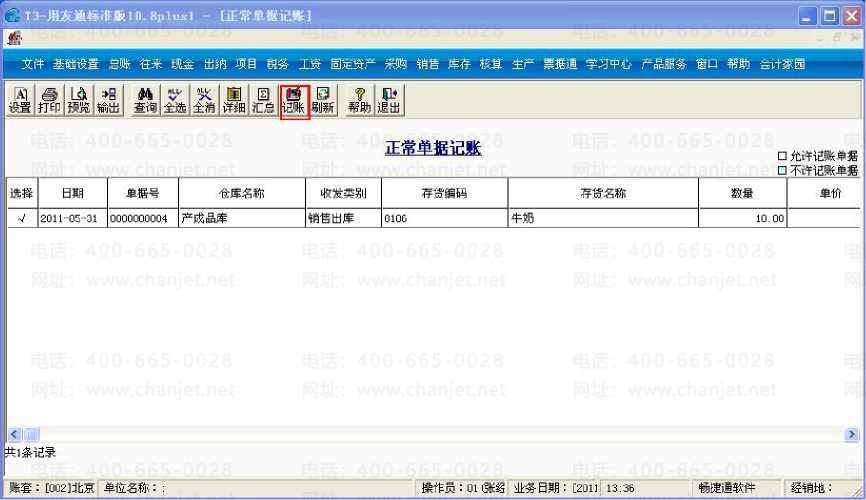The width and height of the screenshot is (866, 500).
Task: Select the 牛奶 inventory name cell
Action: click(x=603, y=218)
